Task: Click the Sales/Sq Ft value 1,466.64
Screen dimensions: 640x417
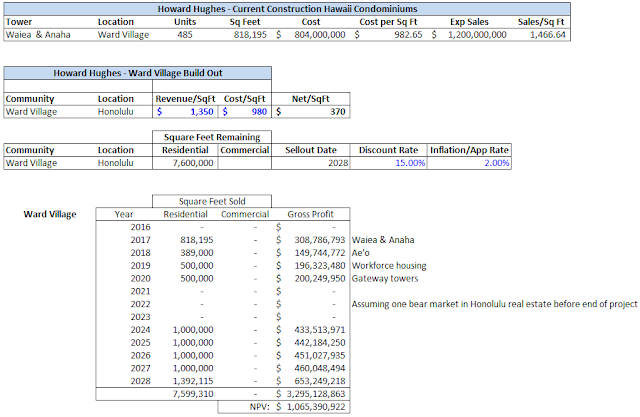Action: 548,35
